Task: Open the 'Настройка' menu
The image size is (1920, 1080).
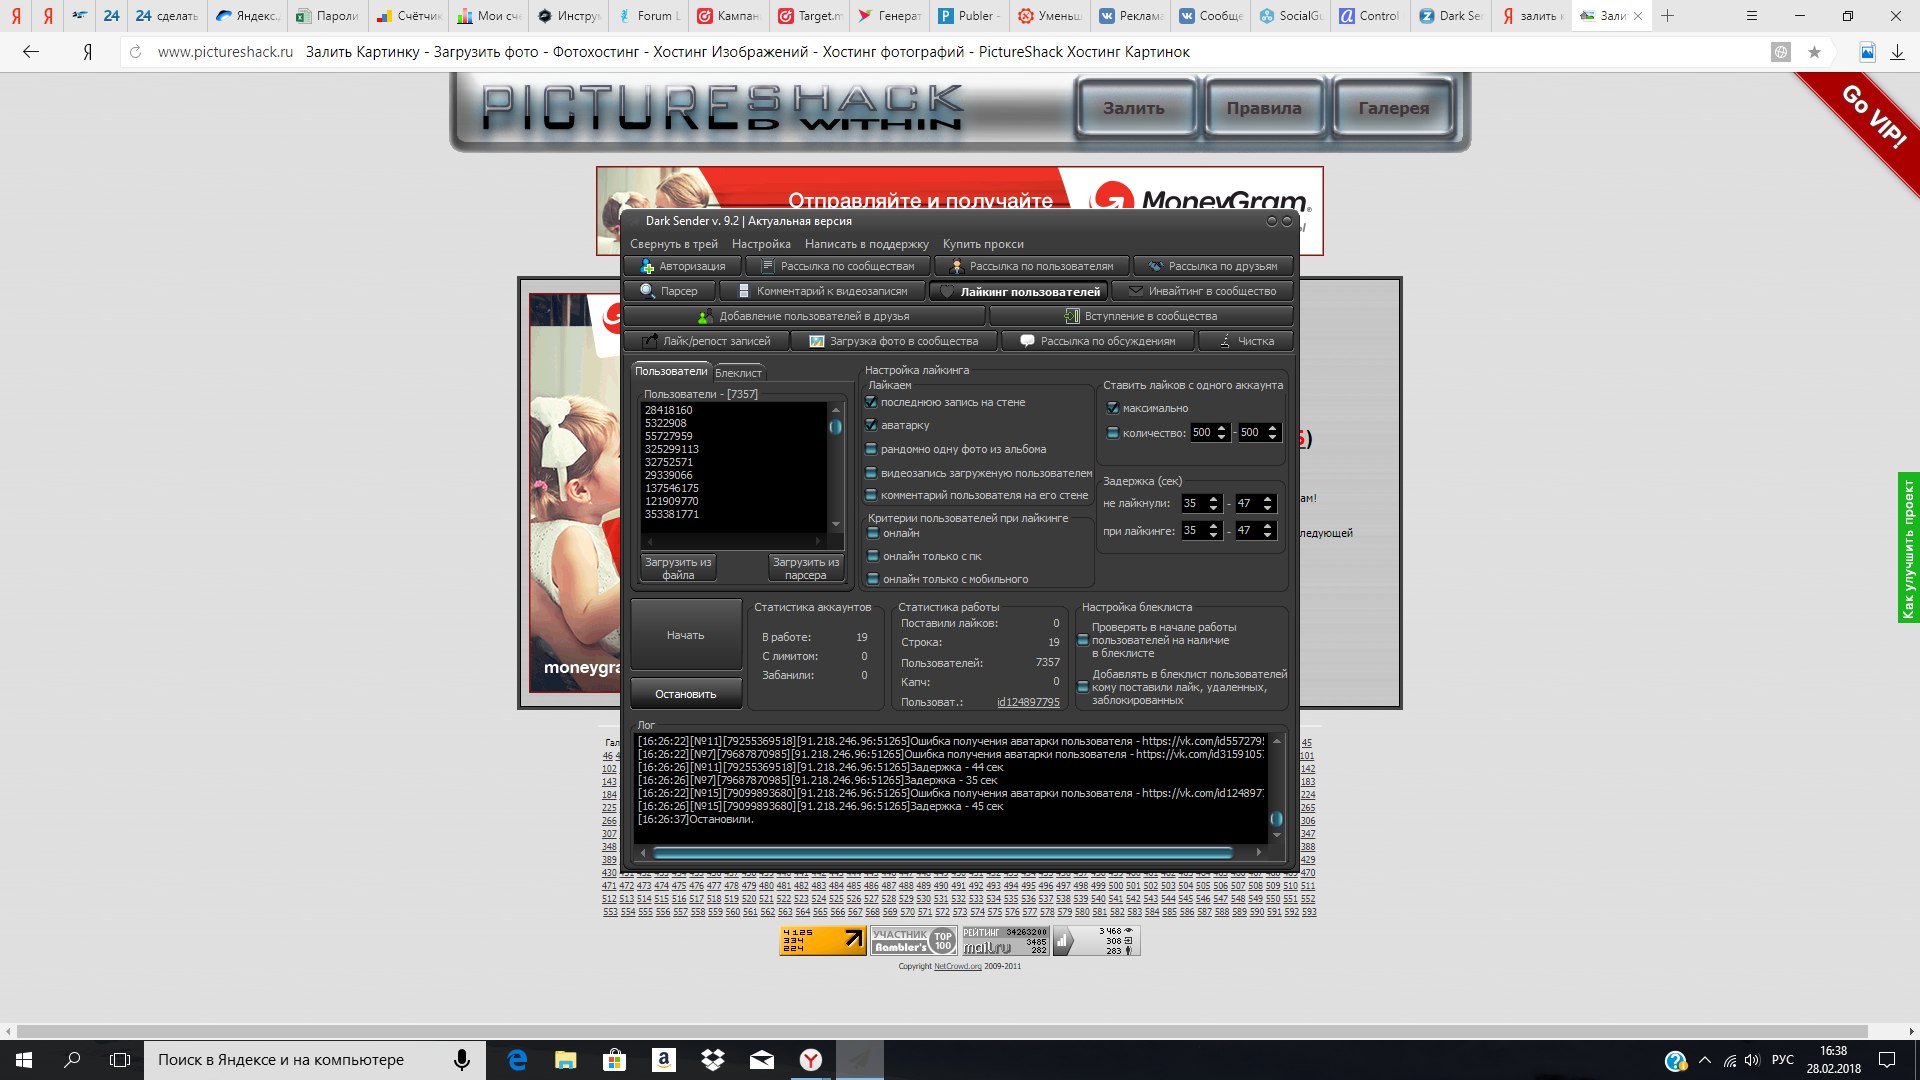Action: point(761,244)
